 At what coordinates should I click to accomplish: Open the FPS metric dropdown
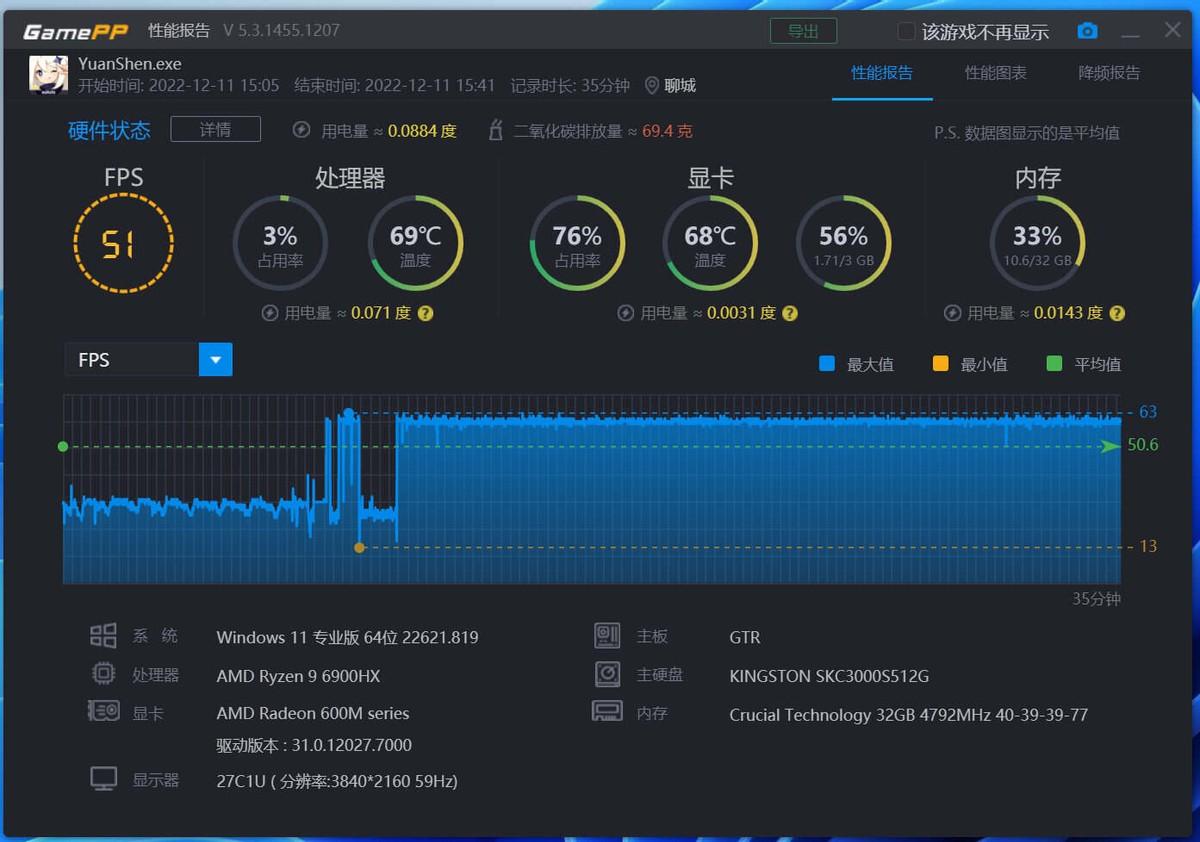[x=215, y=359]
